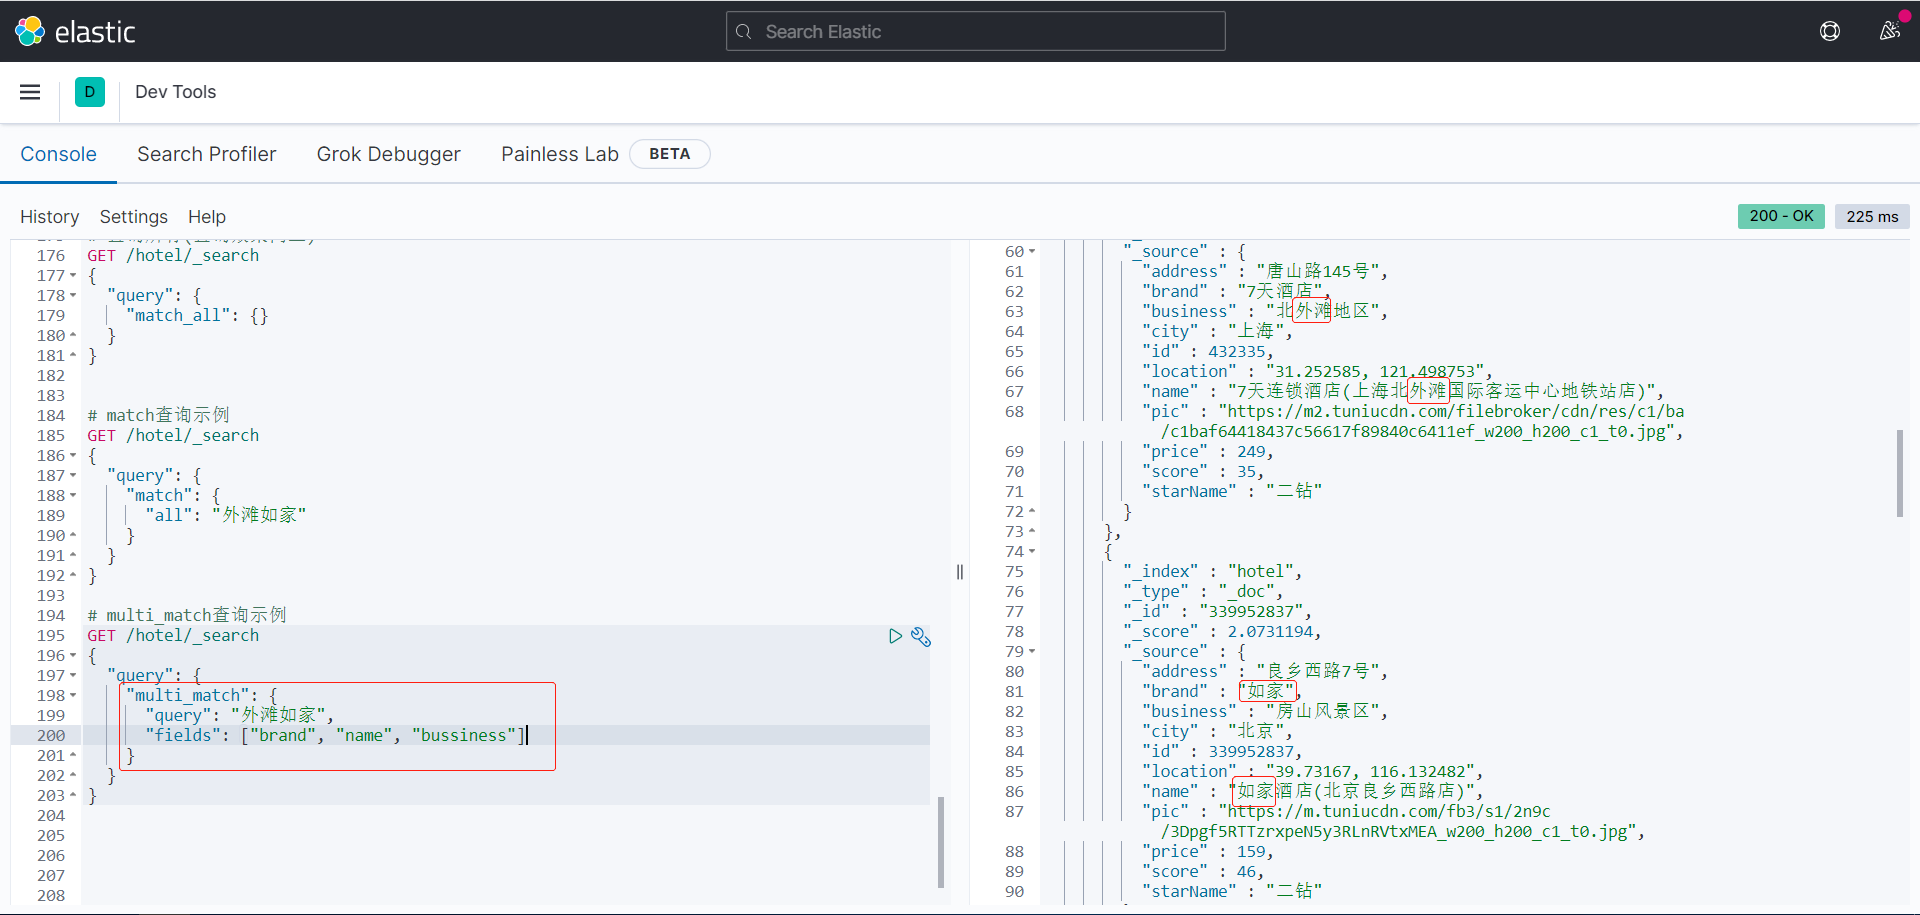This screenshot has height=915, width=1920.
Task: Collapse the fold arrow at line 196
Action: pyautogui.click(x=73, y=656)
